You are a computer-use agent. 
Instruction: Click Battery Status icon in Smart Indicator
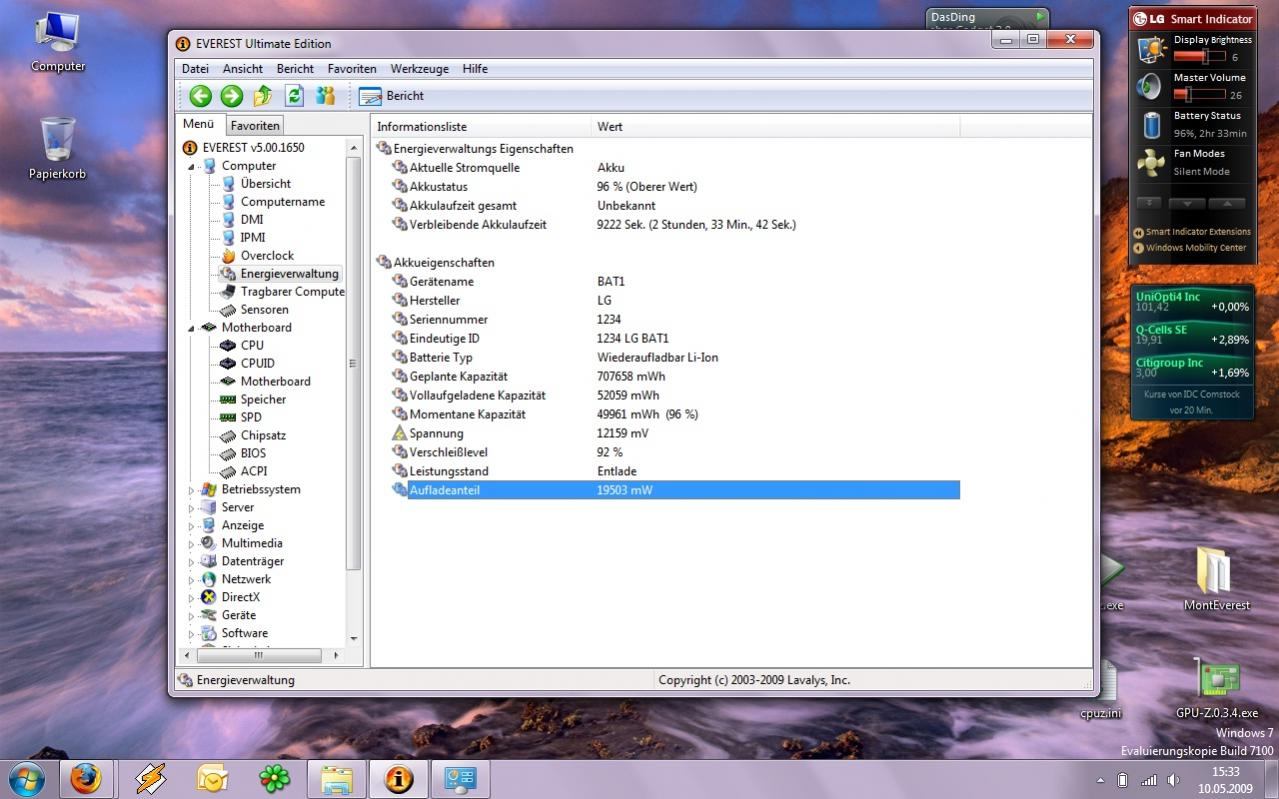pos(1152,125)
